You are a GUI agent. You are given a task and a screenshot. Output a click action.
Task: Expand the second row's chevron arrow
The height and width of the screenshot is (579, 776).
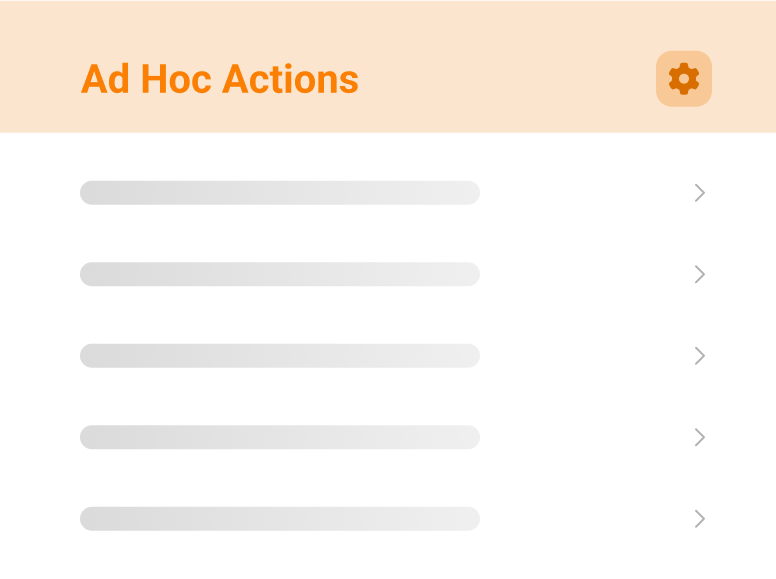pos(700,274)
